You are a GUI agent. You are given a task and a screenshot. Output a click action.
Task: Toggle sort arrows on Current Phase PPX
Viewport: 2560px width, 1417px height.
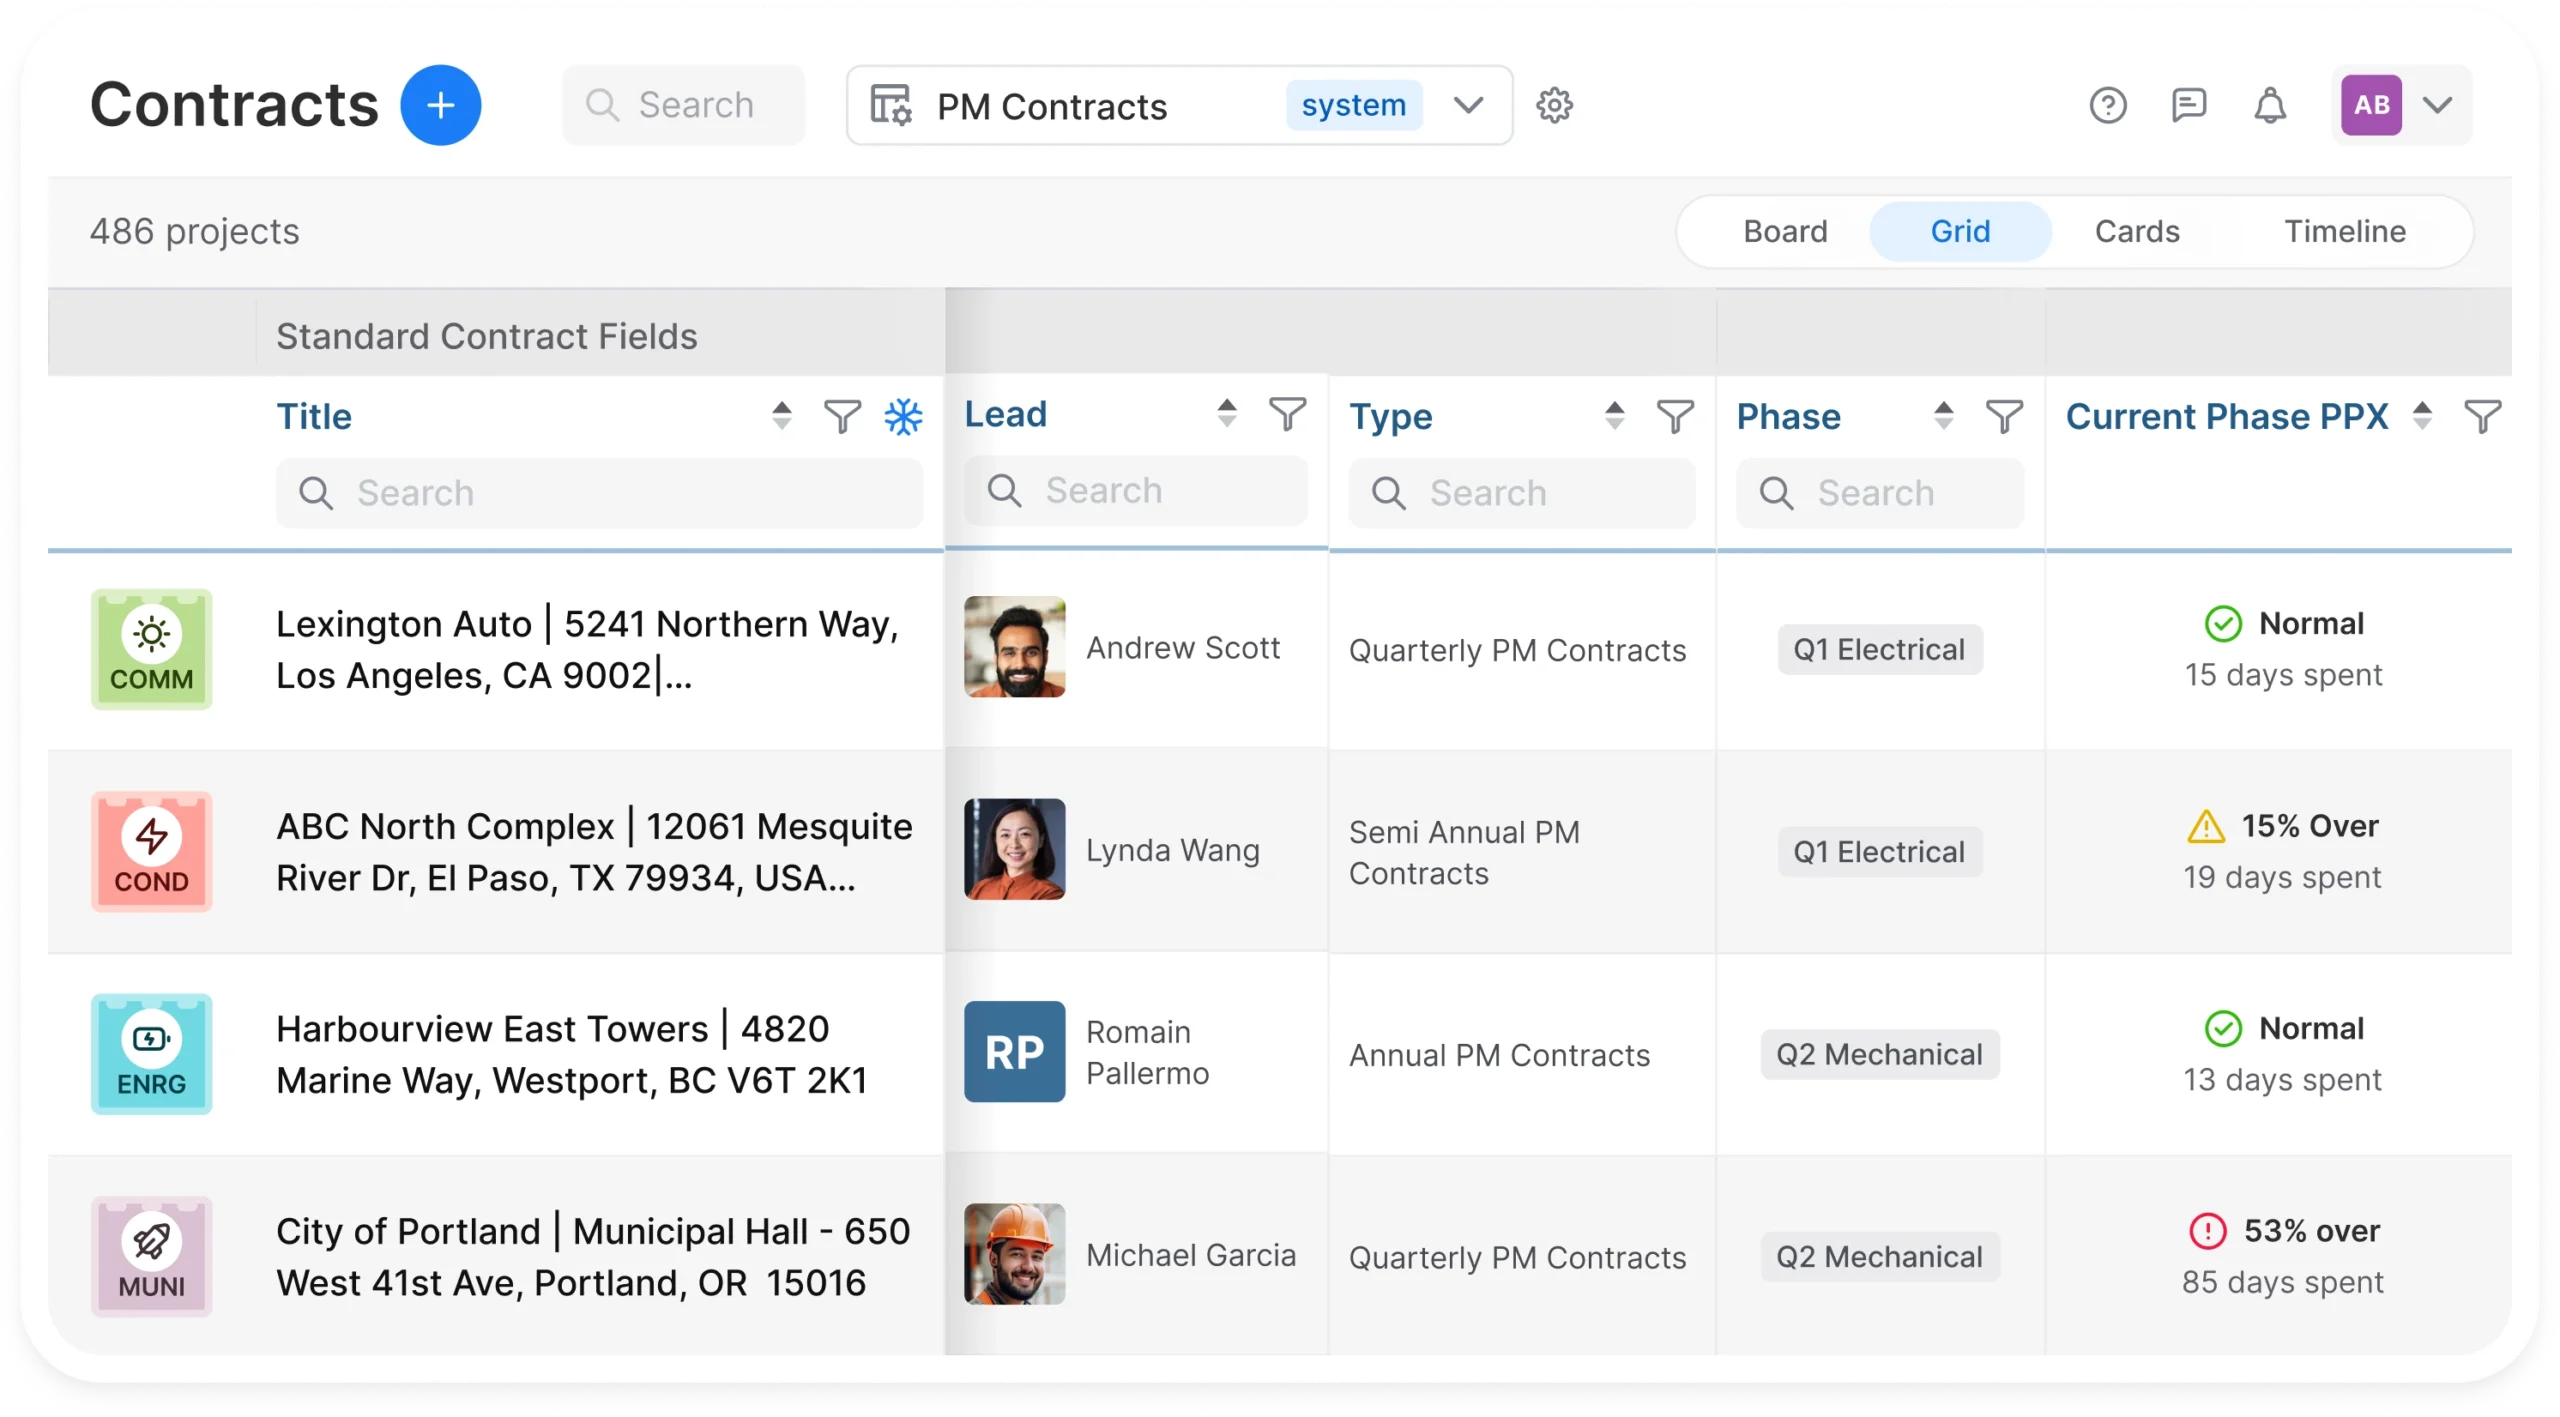tap(2422, 416)
